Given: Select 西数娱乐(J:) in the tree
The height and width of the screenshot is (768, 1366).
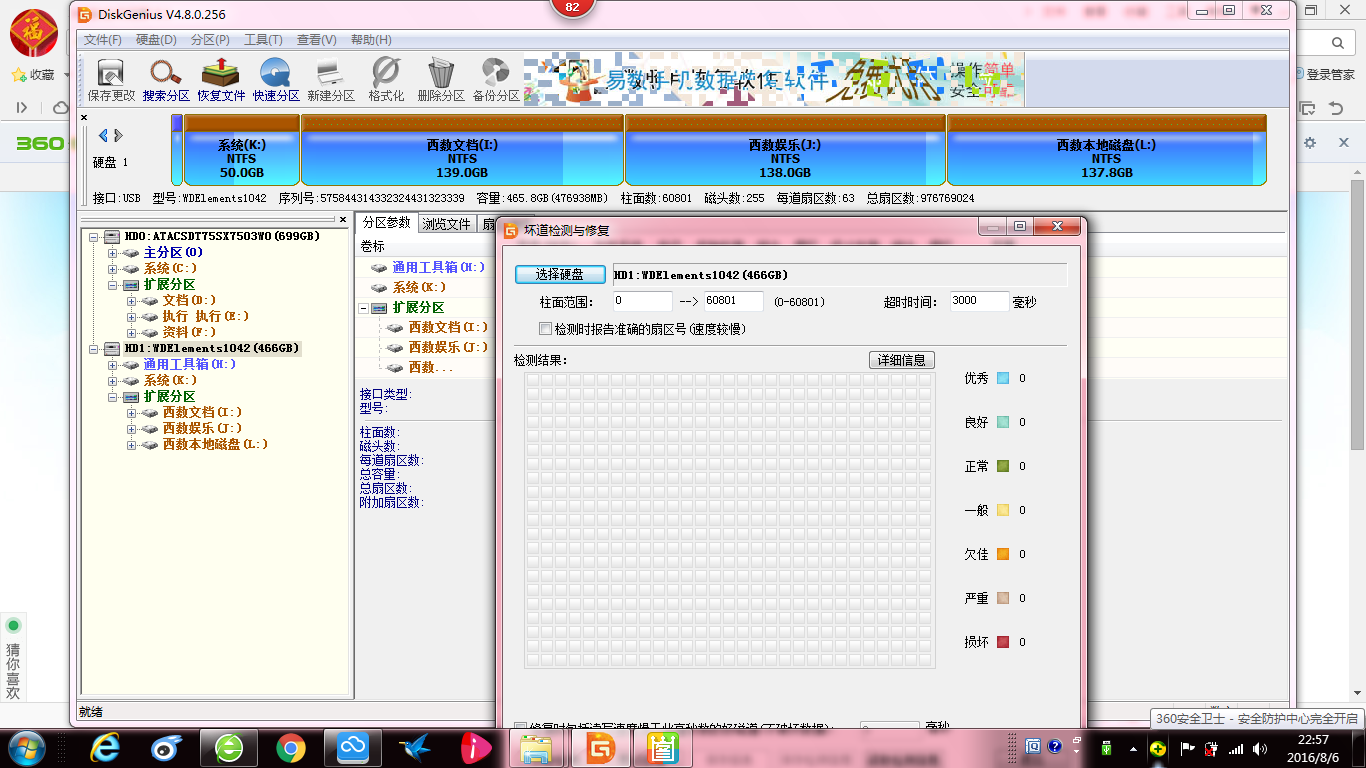Looking at the screenshot, I should click(202, 429).
